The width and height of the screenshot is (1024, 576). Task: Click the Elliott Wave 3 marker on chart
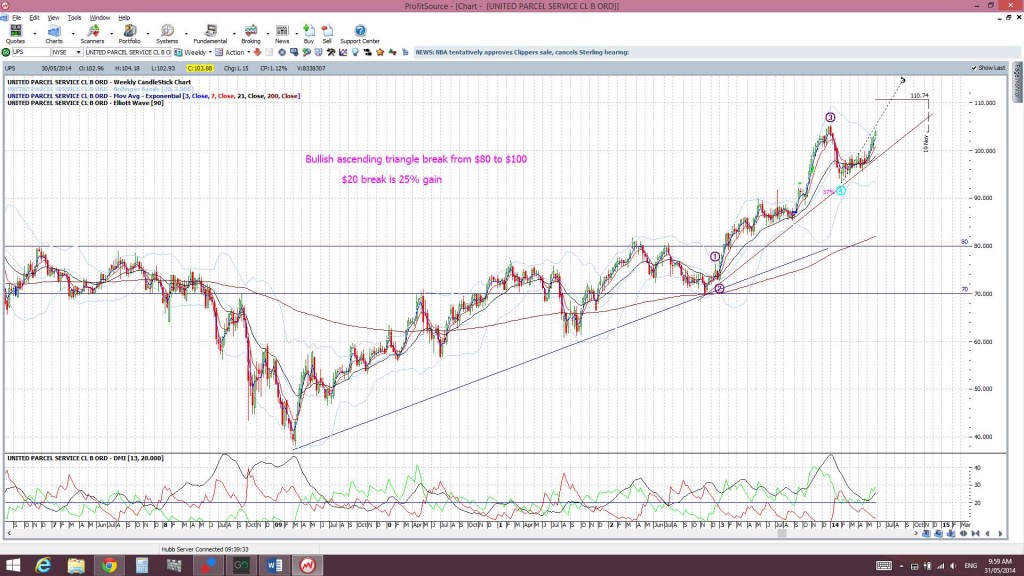[x=830, y=118]
